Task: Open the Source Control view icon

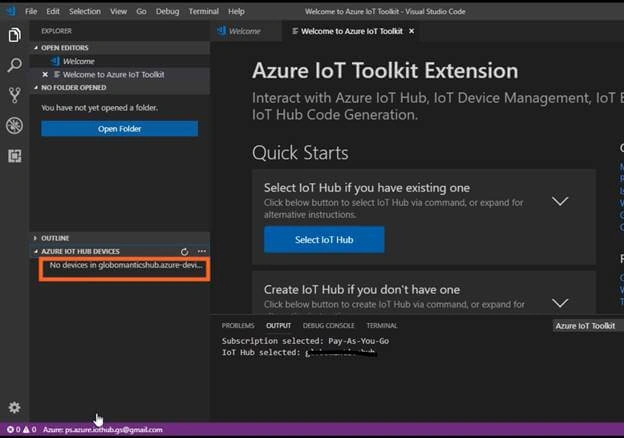Action: click(x=14, y=95)
